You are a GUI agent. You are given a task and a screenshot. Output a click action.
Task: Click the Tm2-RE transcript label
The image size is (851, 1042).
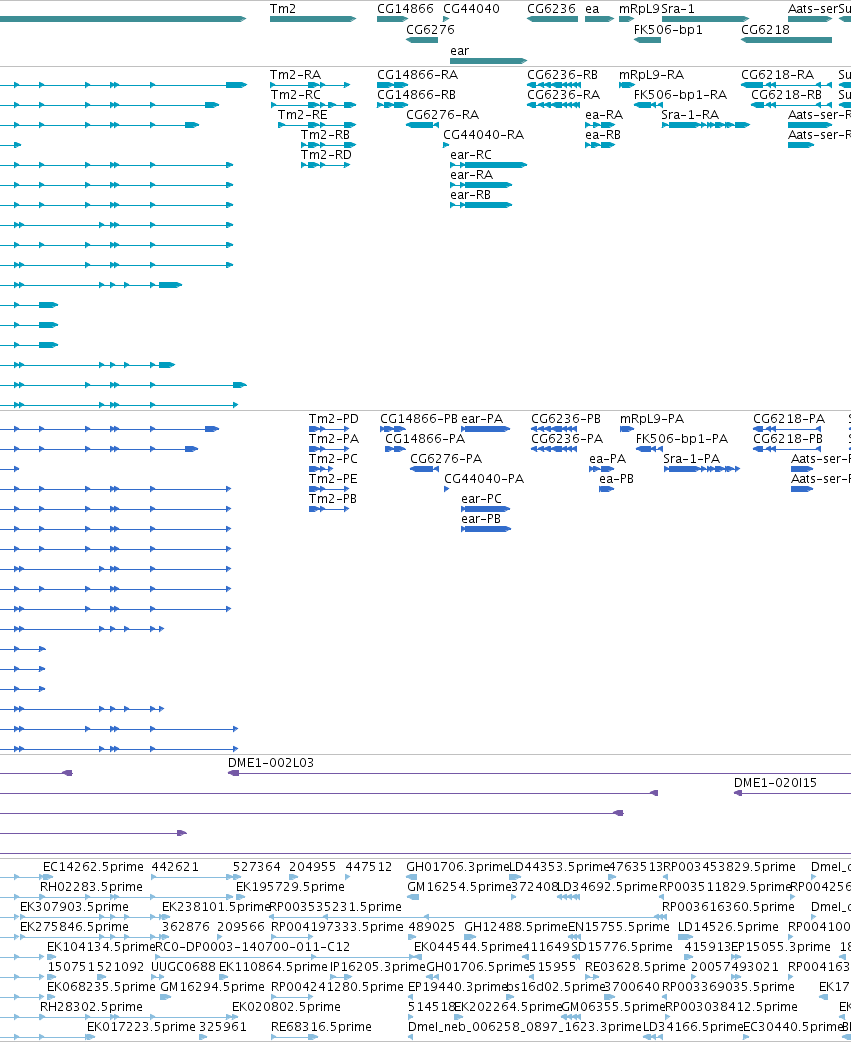(x=302, y=114)
